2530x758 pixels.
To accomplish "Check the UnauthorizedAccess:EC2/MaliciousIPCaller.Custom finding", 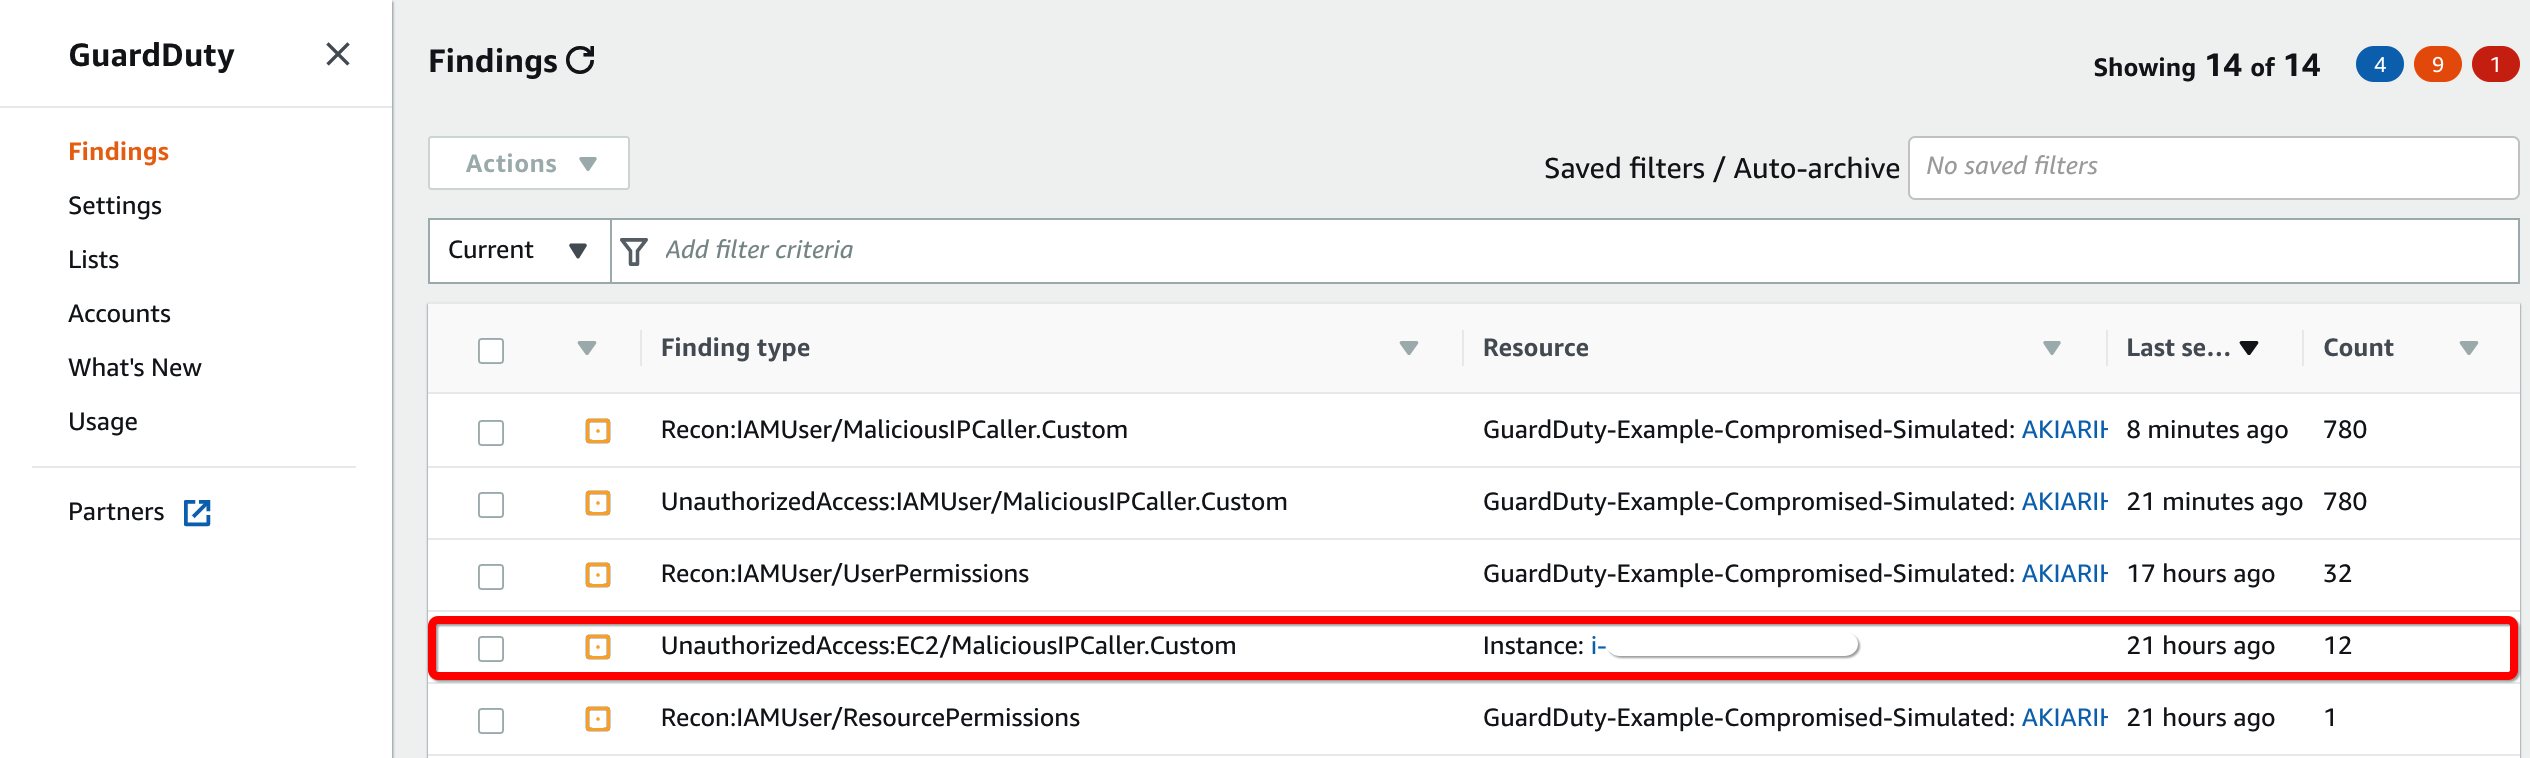I will click(491, 649).
